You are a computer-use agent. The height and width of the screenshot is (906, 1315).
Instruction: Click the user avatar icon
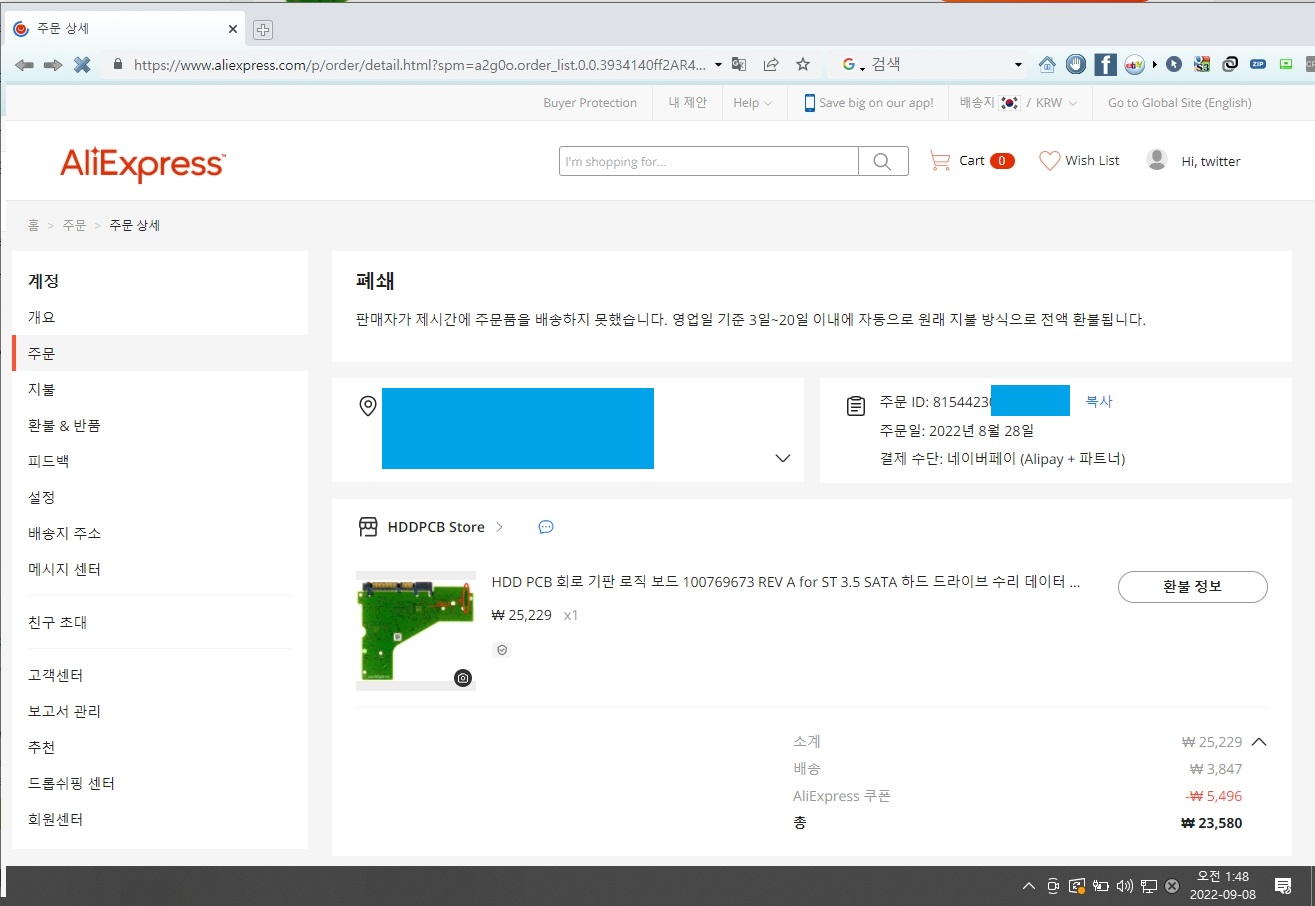click(x=1157, y=160)
